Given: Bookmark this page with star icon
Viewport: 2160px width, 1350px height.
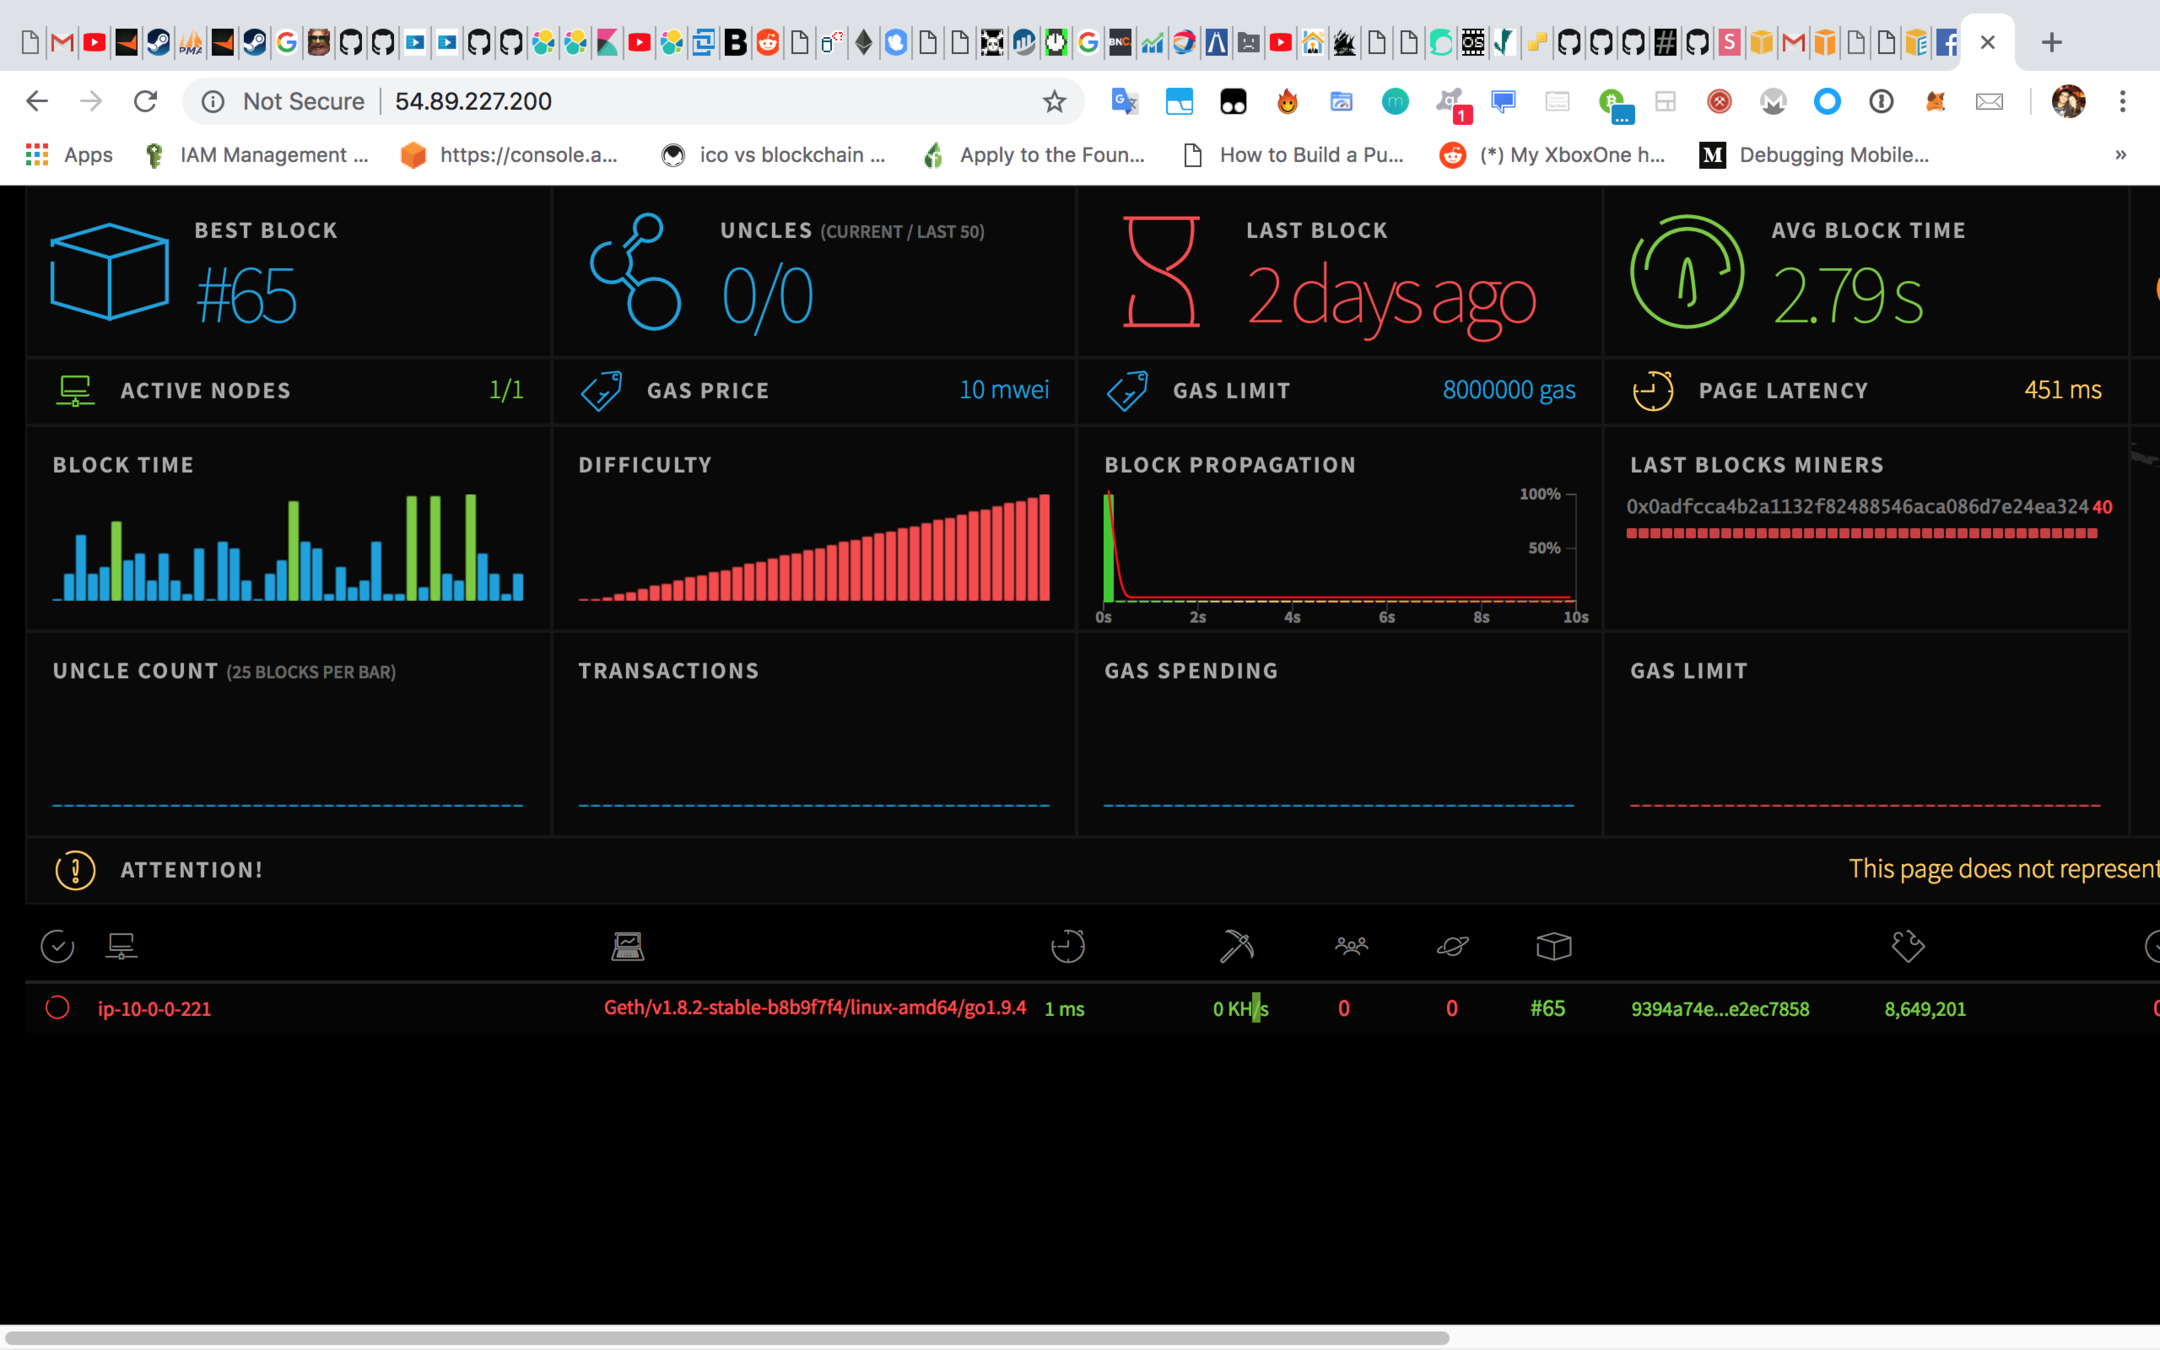Looking at the screenshot, I should tap(1054, 101).
